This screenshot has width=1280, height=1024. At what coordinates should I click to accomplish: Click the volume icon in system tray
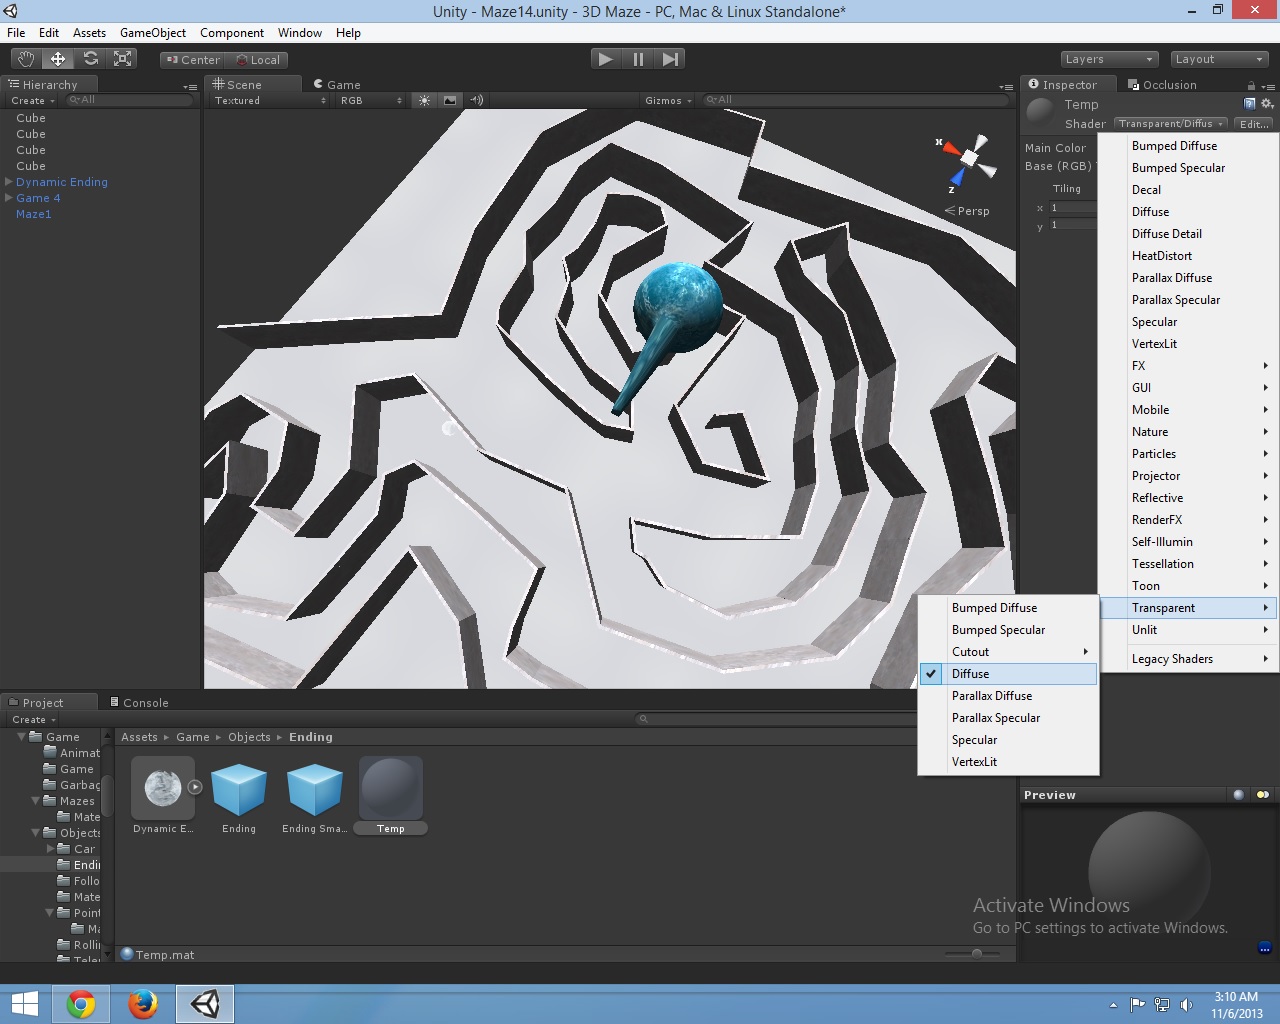tap(1187, 1005)
